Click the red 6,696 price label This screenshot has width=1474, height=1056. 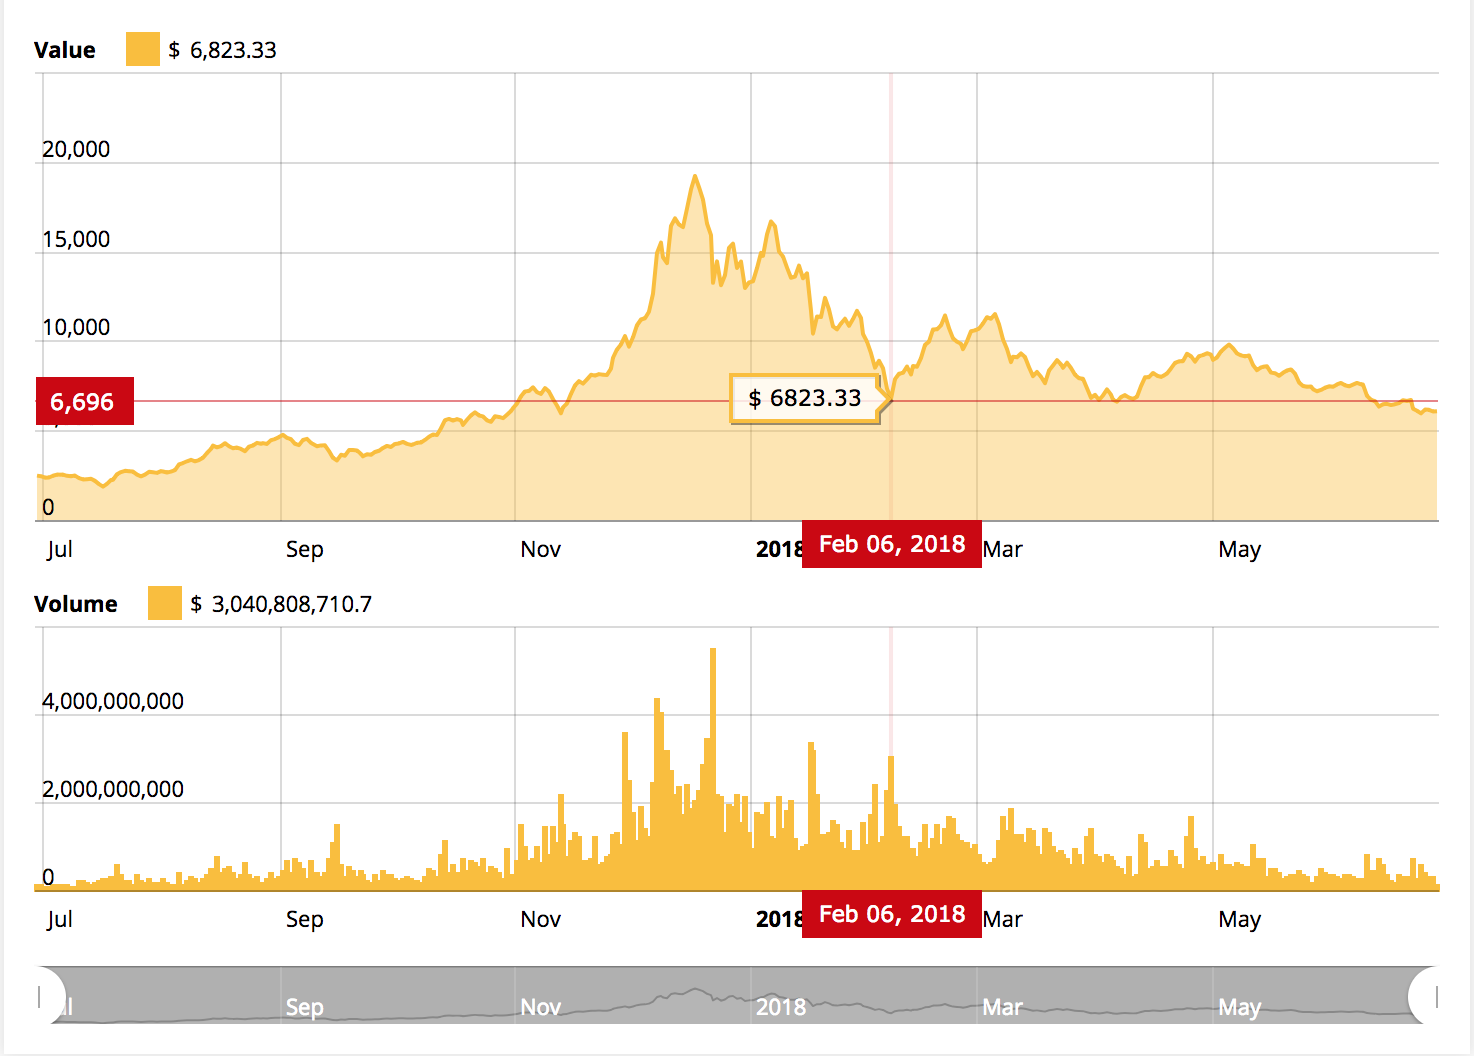[x=84, y=401]
